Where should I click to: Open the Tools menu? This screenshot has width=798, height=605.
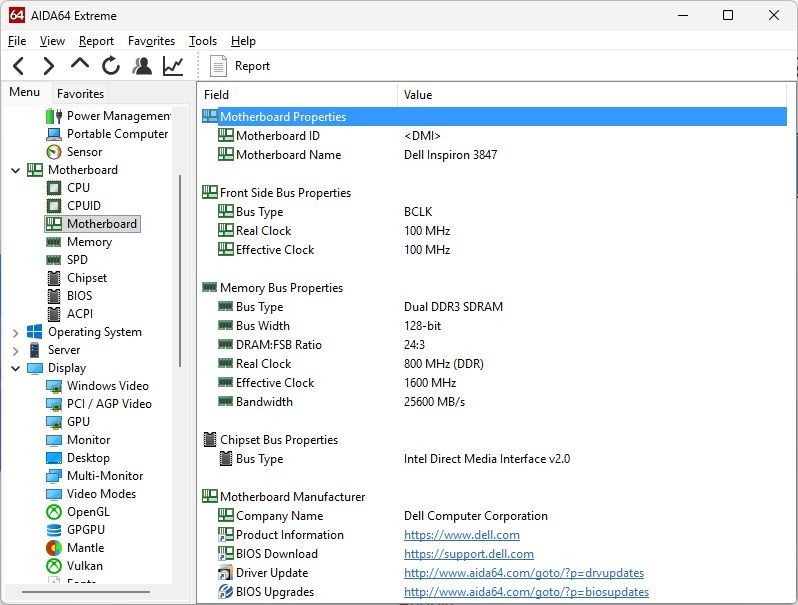(203, 41)
